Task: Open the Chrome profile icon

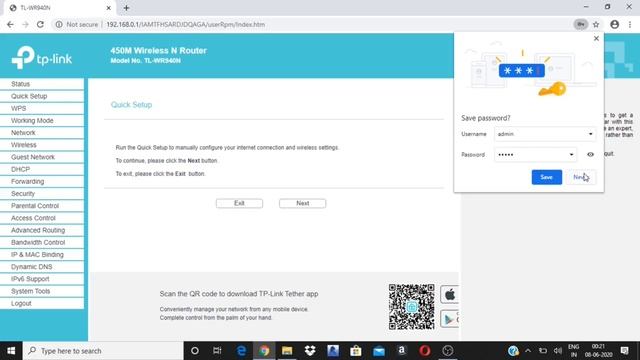Action: pos(614,24)
